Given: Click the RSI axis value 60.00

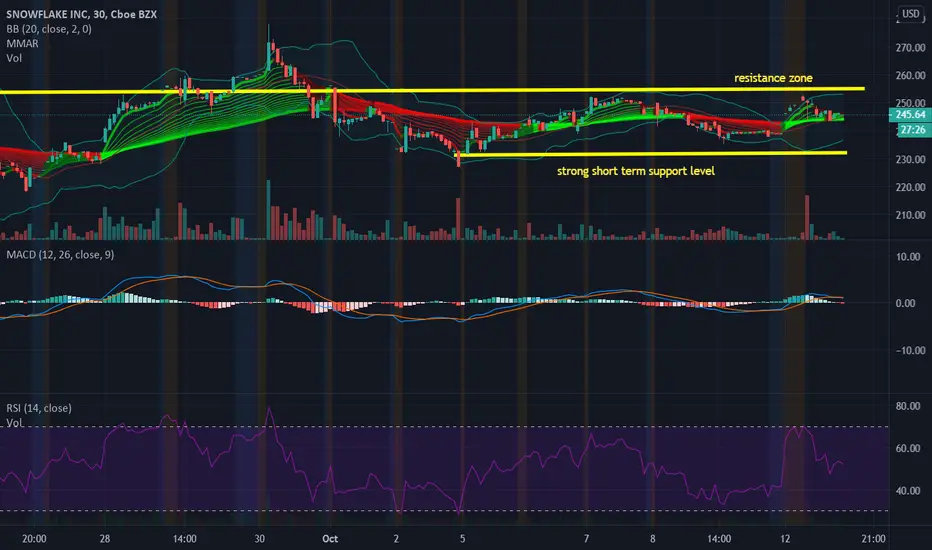Looking at the screenshot, I should tap(908, 448).
